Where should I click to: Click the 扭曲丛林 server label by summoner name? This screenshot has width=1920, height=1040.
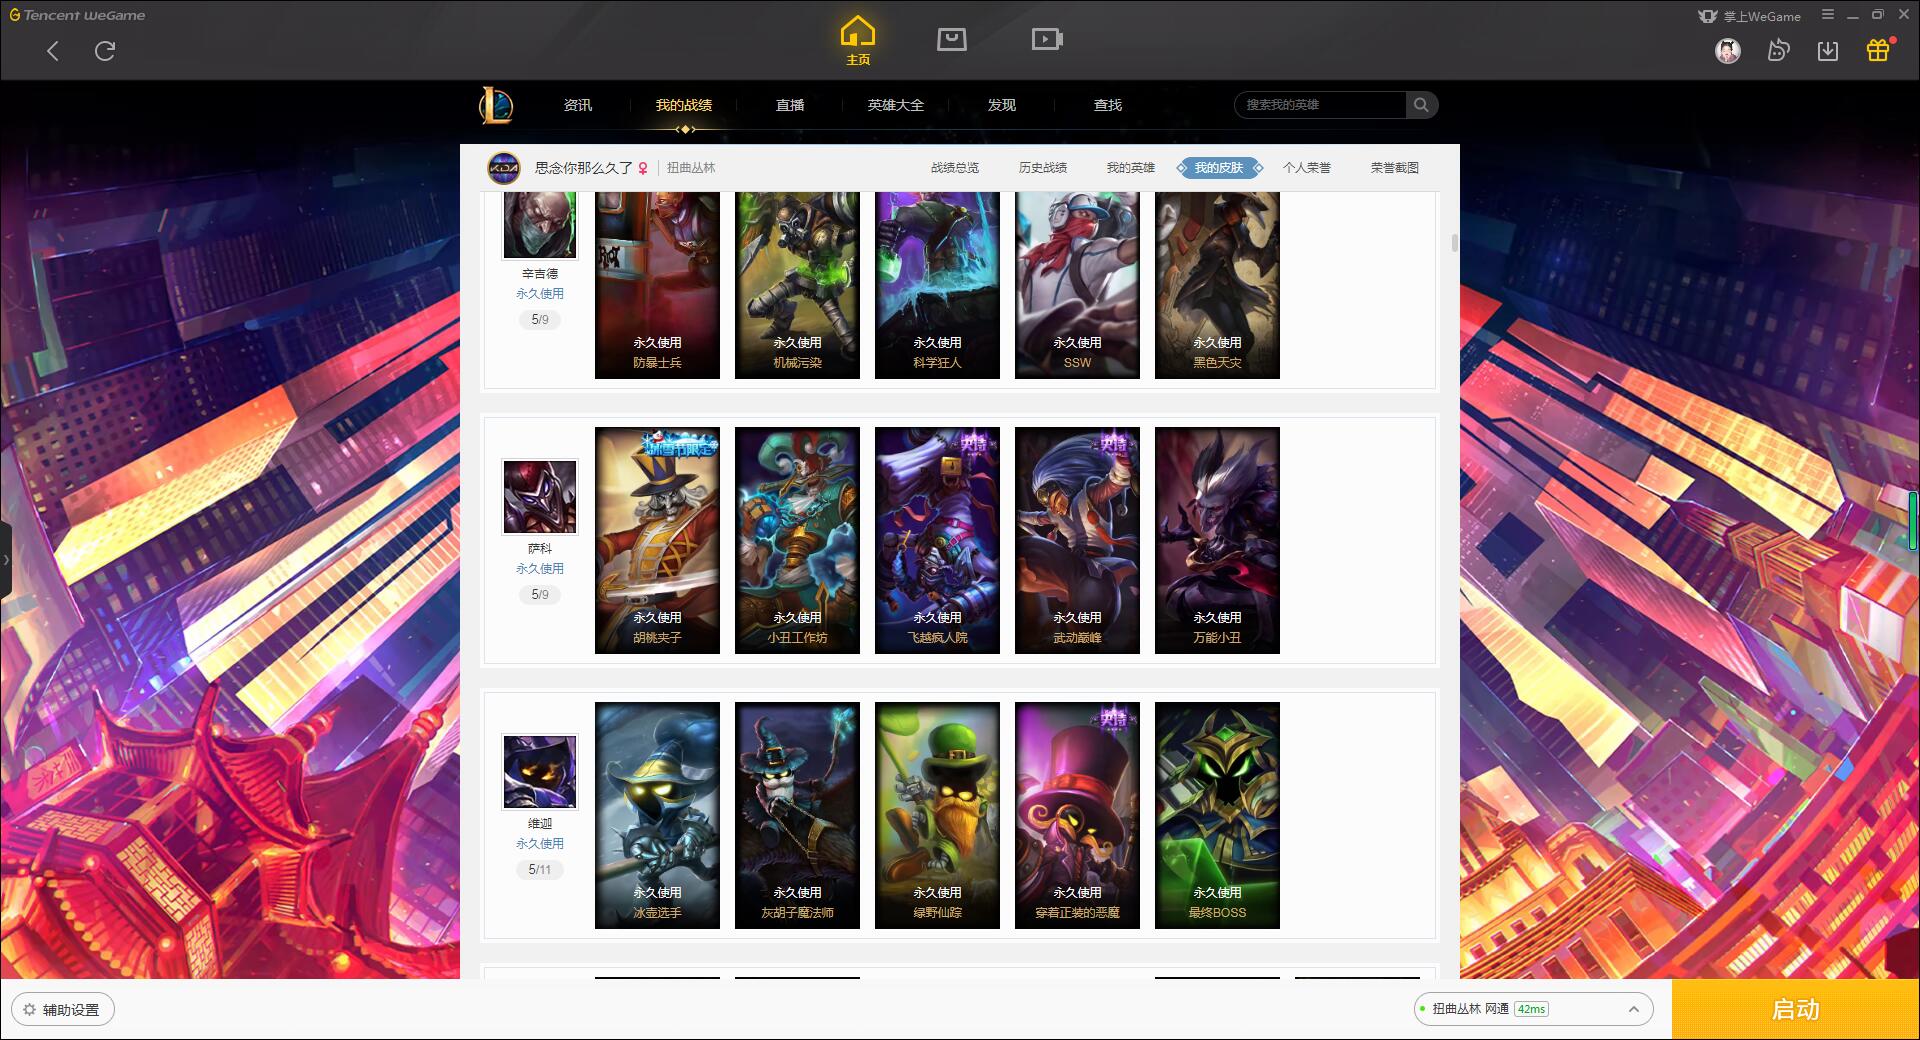tap(691, 168)
